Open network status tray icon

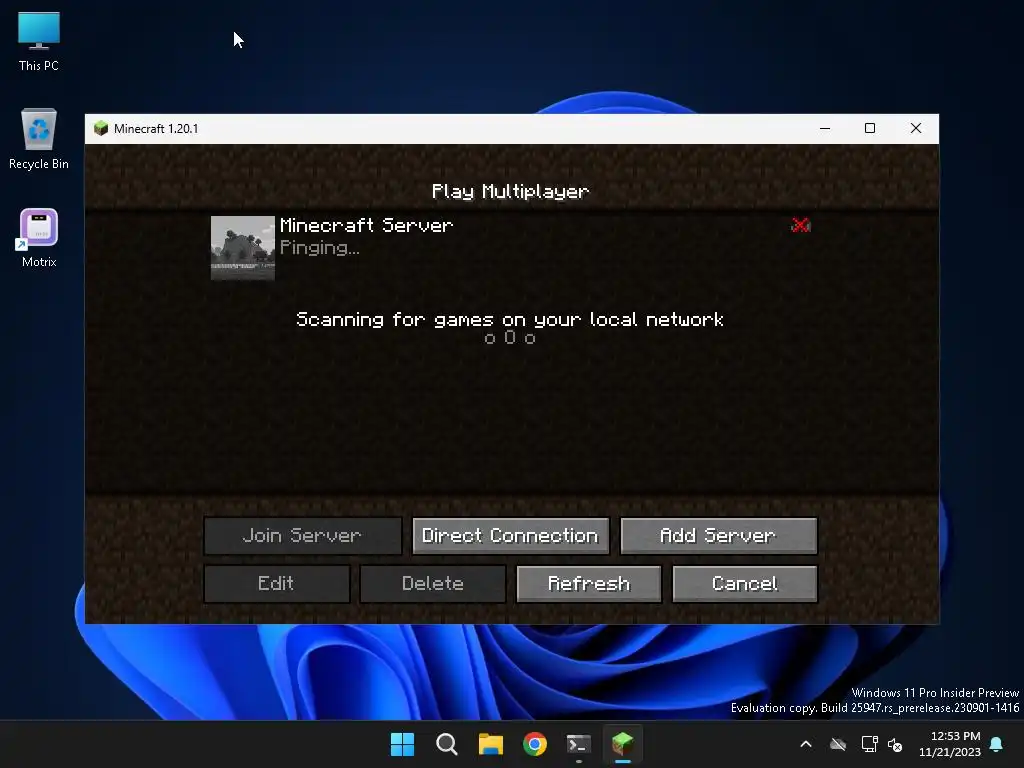coord(869,744)
